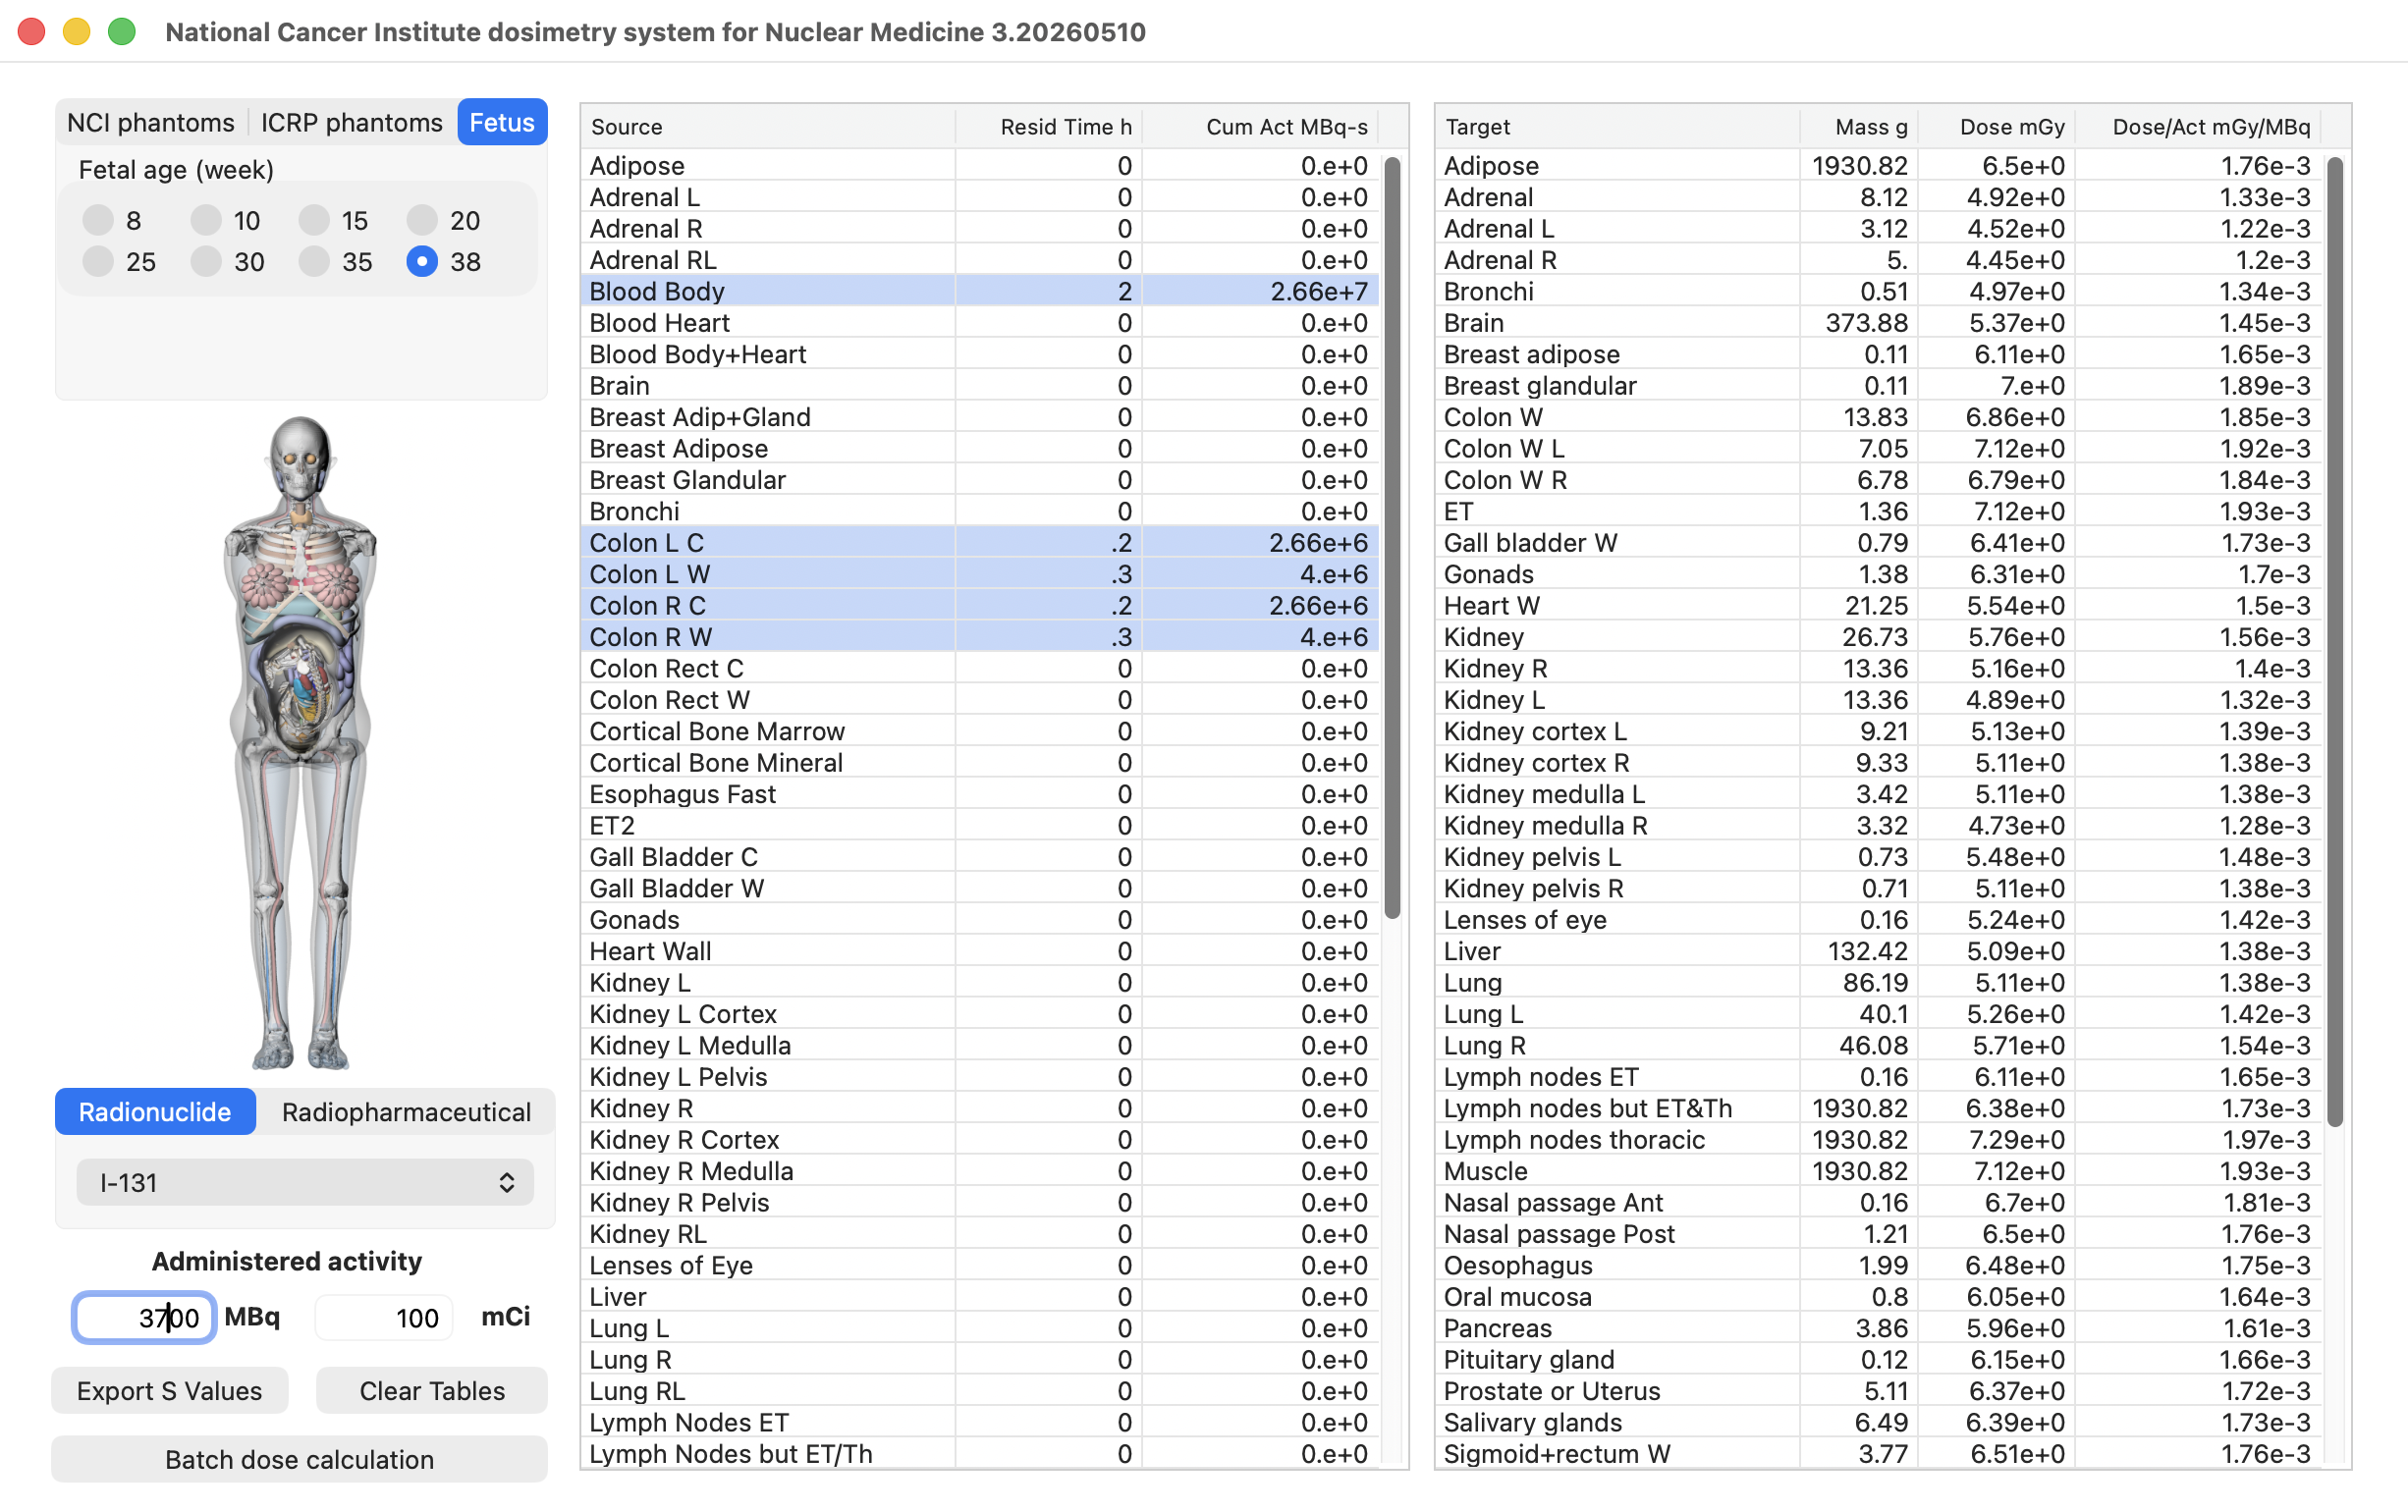
Task: Select the Lymph nodes thoracic target row
Action: (1878, 1140)
